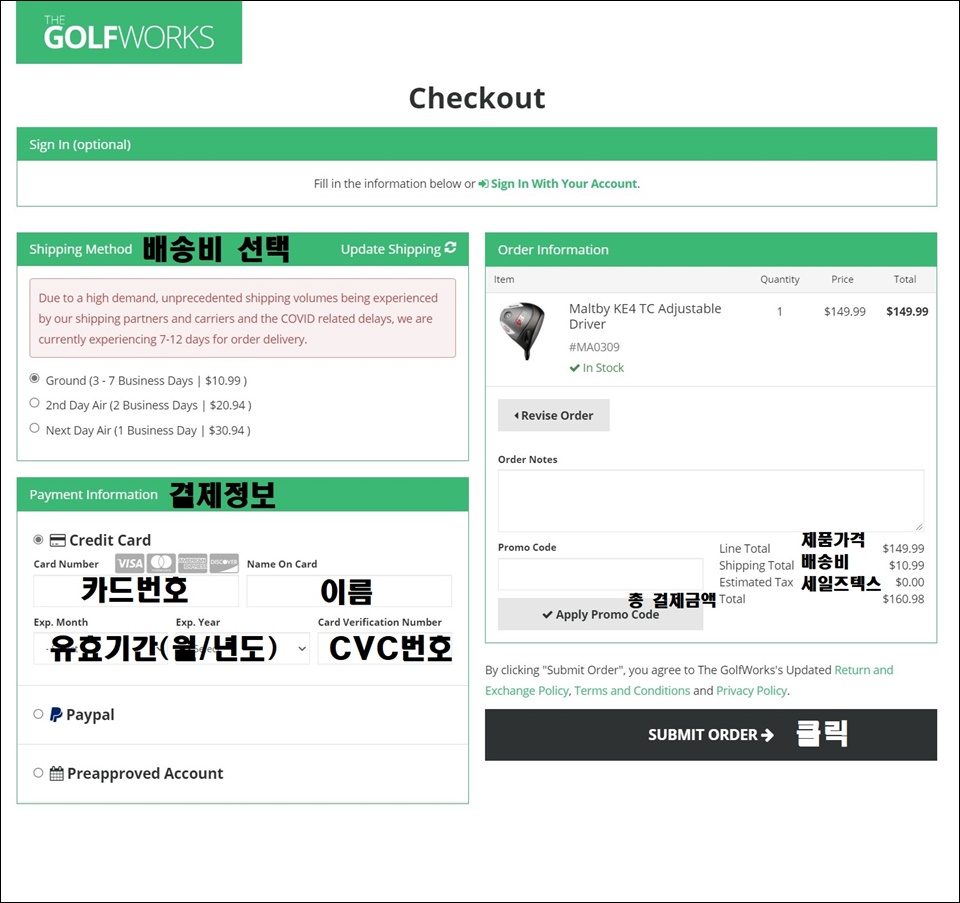Click the Shipping Method header label
Screen dimensions: 960x903
click(81, 249)
